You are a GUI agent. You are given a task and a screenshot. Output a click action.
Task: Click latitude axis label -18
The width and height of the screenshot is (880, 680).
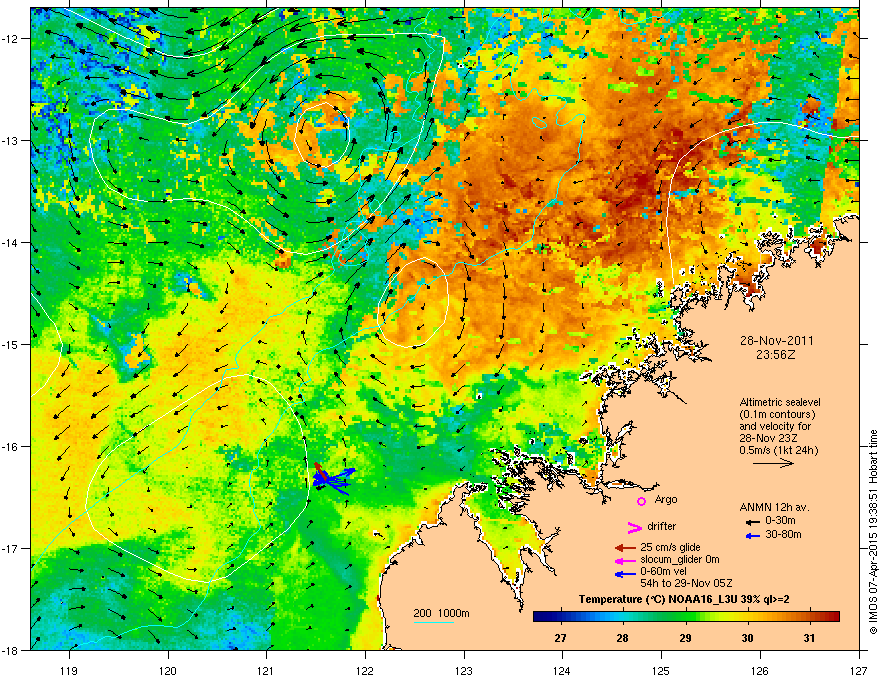tap(11, 650)
